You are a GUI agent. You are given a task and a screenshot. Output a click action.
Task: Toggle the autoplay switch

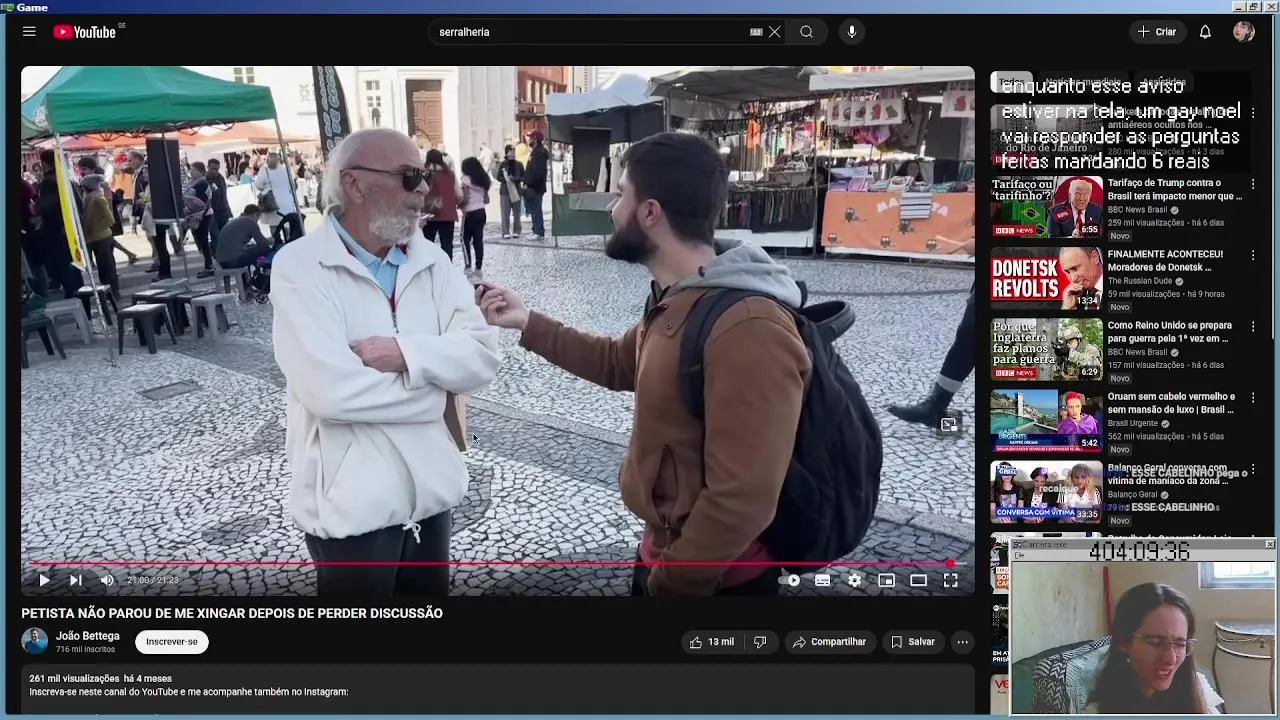tap(790, 580)
